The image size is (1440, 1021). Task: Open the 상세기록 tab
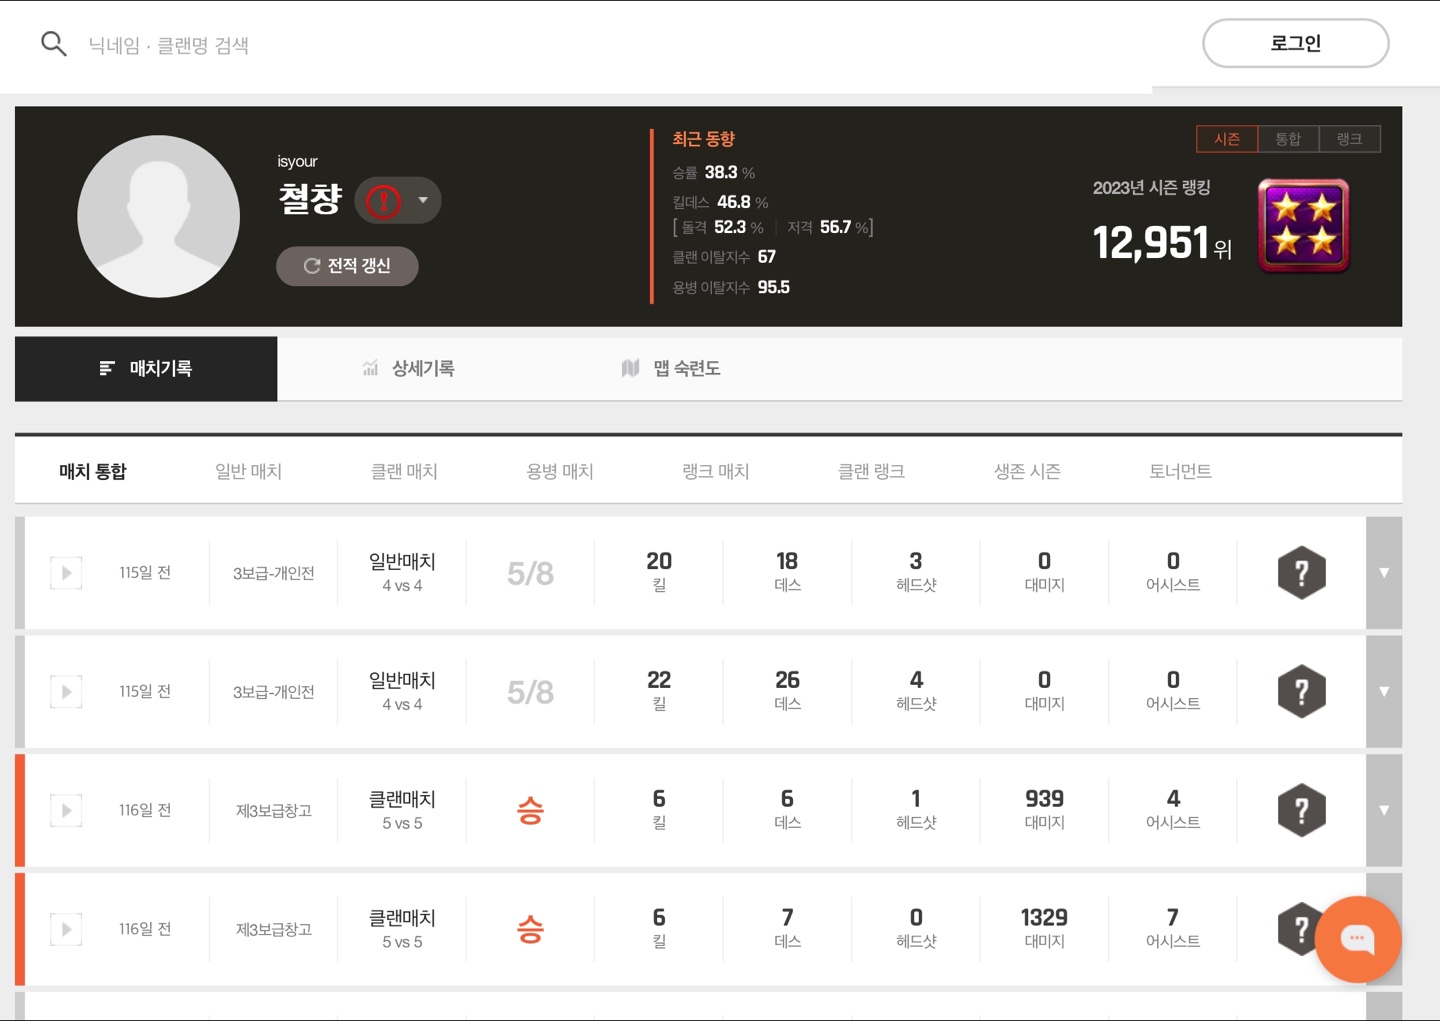(x=408, y=369)
